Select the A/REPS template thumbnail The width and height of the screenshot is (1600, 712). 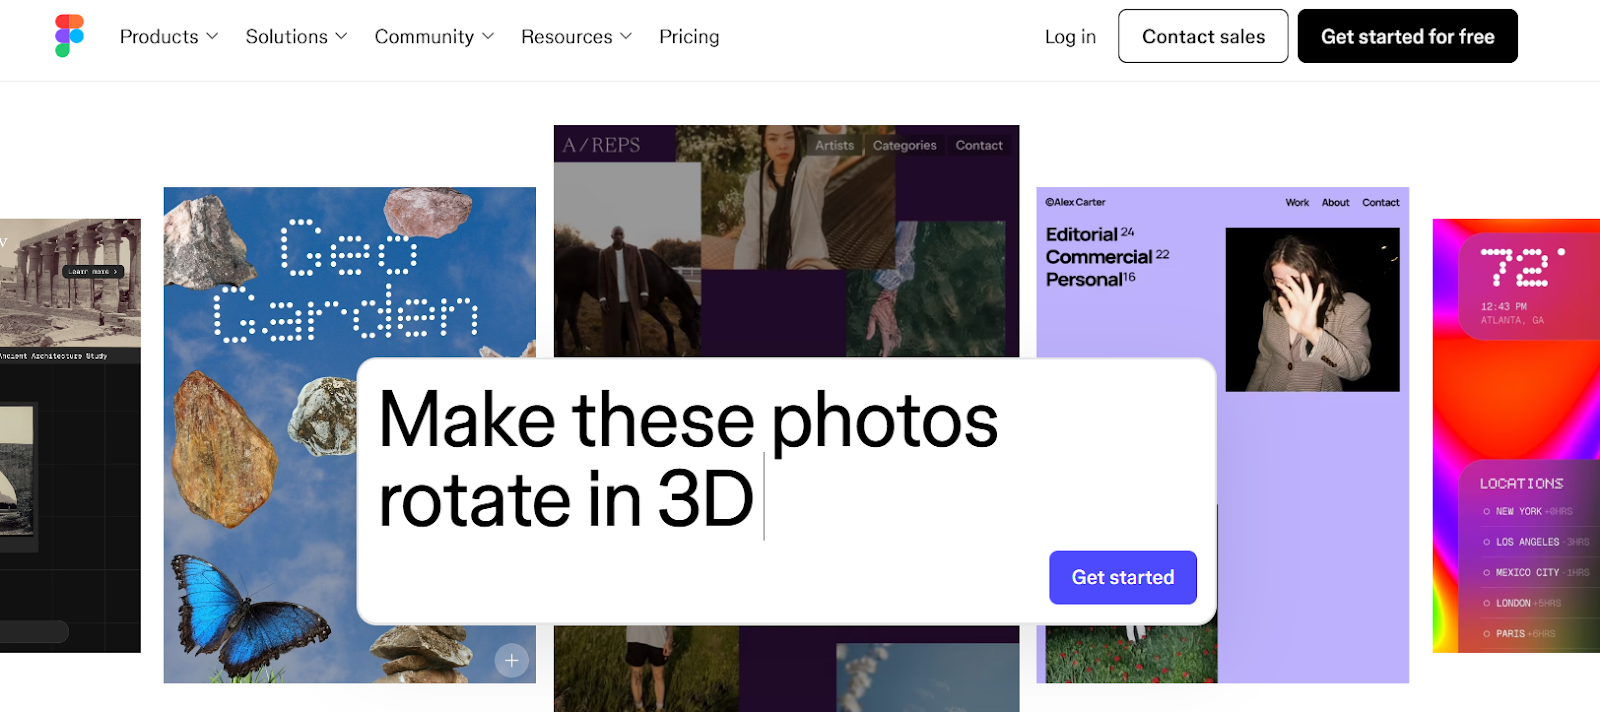coord(786,240)
